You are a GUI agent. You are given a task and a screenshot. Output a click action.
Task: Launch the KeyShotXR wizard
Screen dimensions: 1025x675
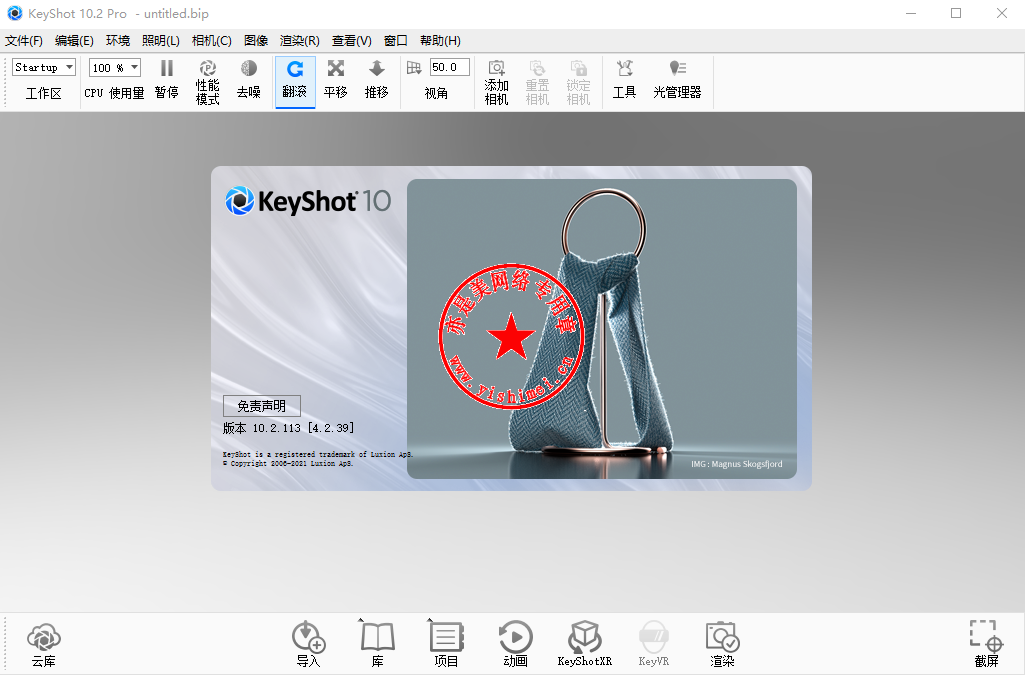point(584,644)
